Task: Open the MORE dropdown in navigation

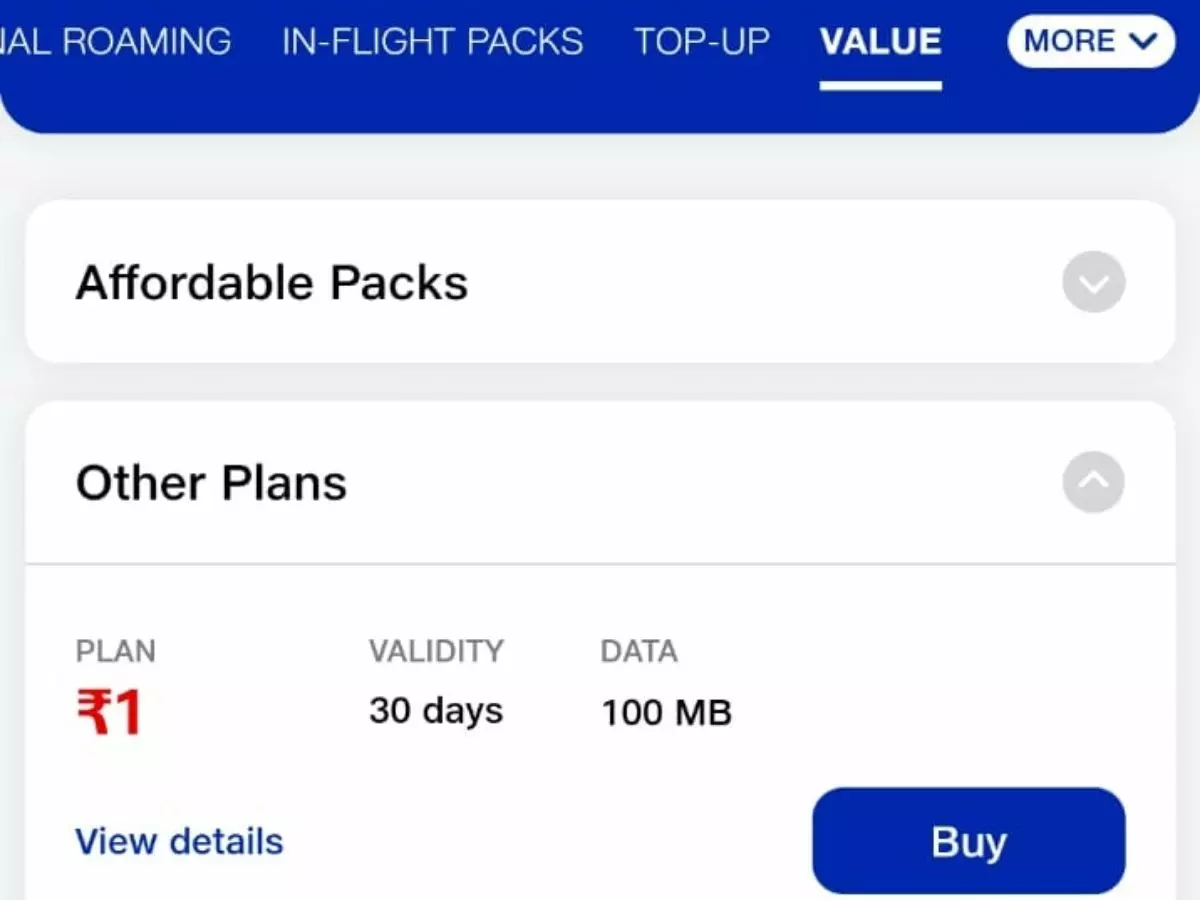Action: [1089, 42]
